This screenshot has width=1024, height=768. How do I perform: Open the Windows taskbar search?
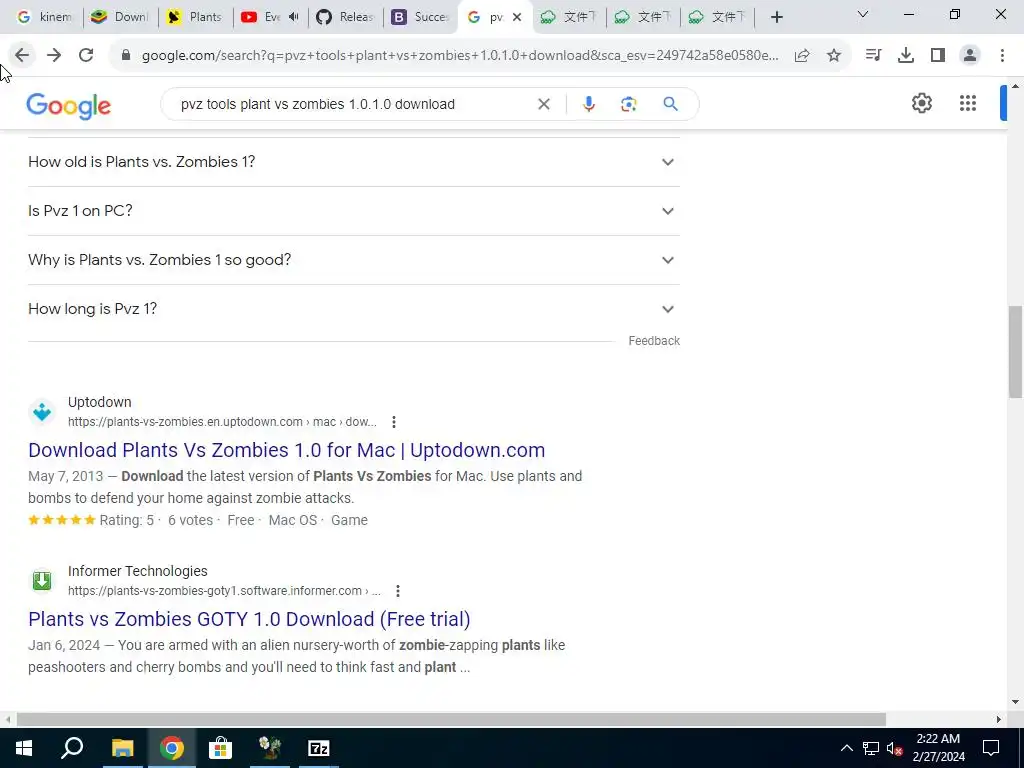pos(72,748)
